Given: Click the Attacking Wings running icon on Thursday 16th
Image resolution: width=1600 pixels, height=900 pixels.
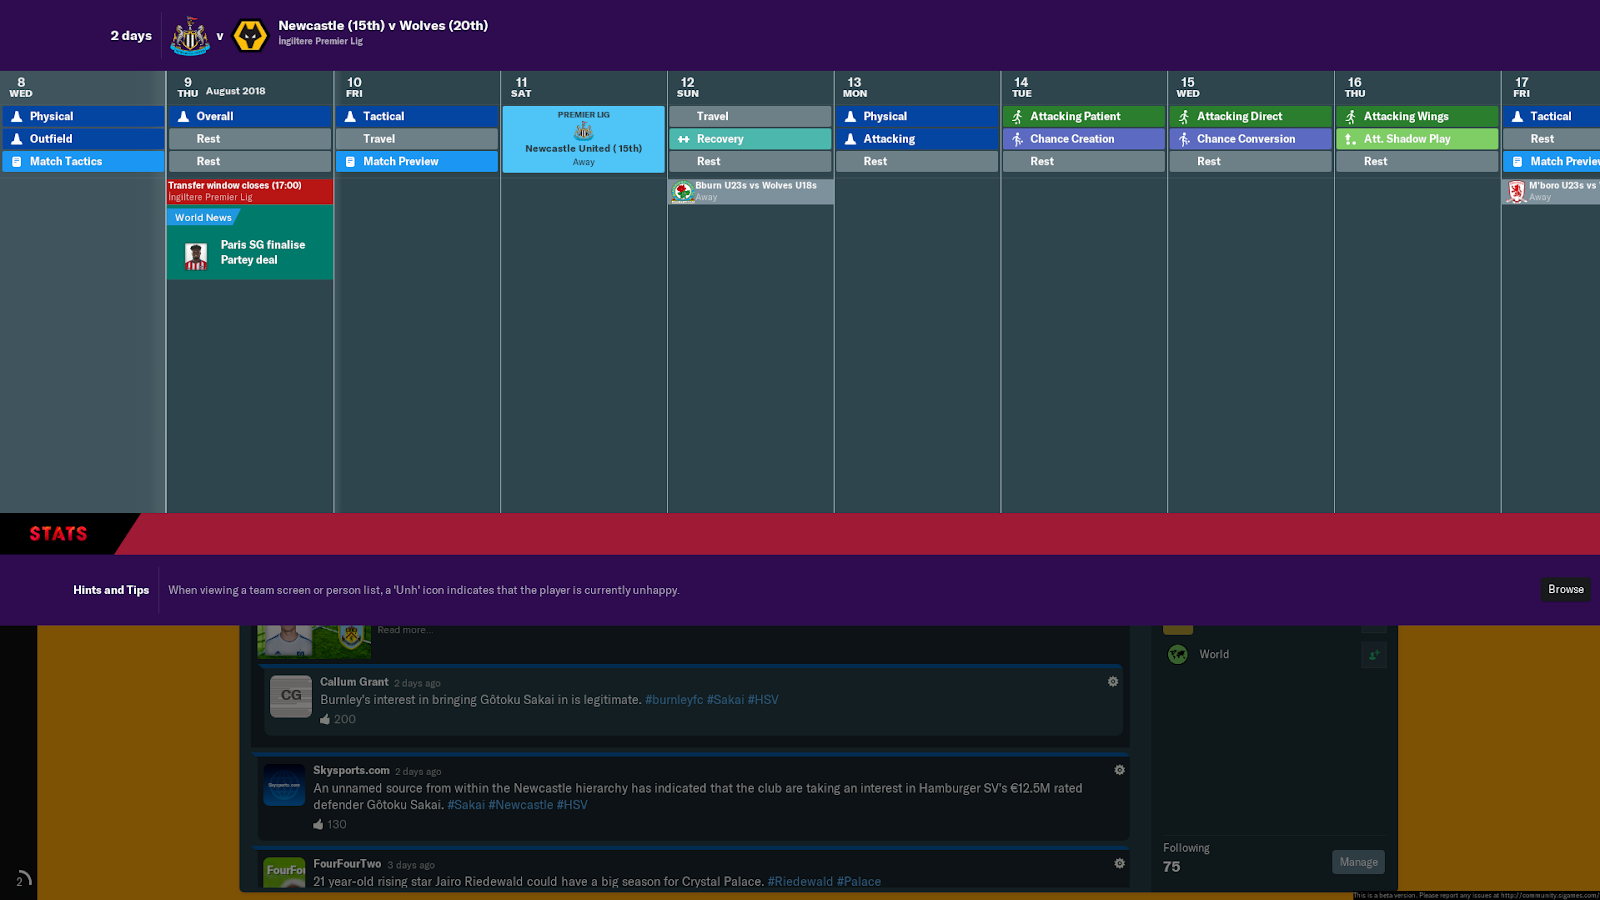Looking at the screenshot, I should [1349, 116].
